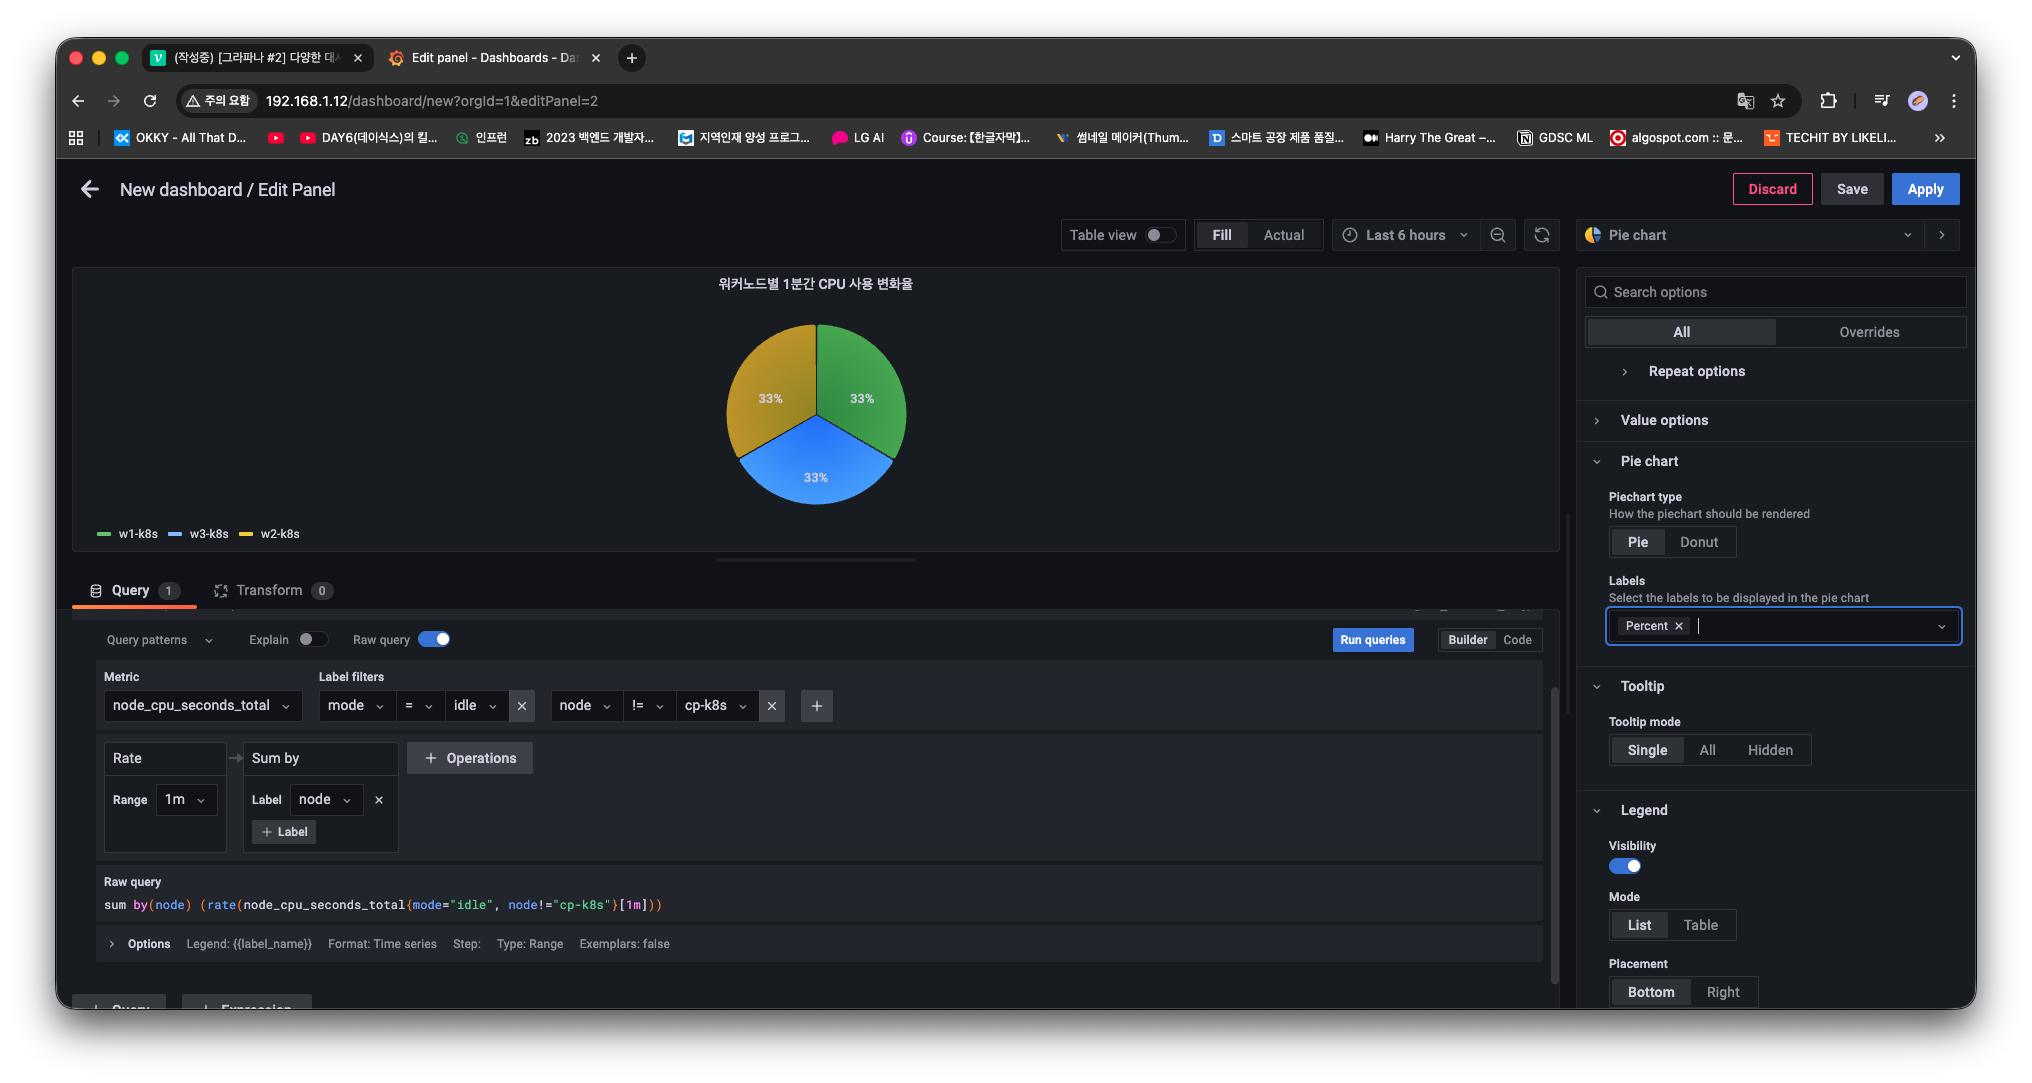The image size is (2032, 1083).
Task: Click the Apply button
Action: coord(1924,189)
